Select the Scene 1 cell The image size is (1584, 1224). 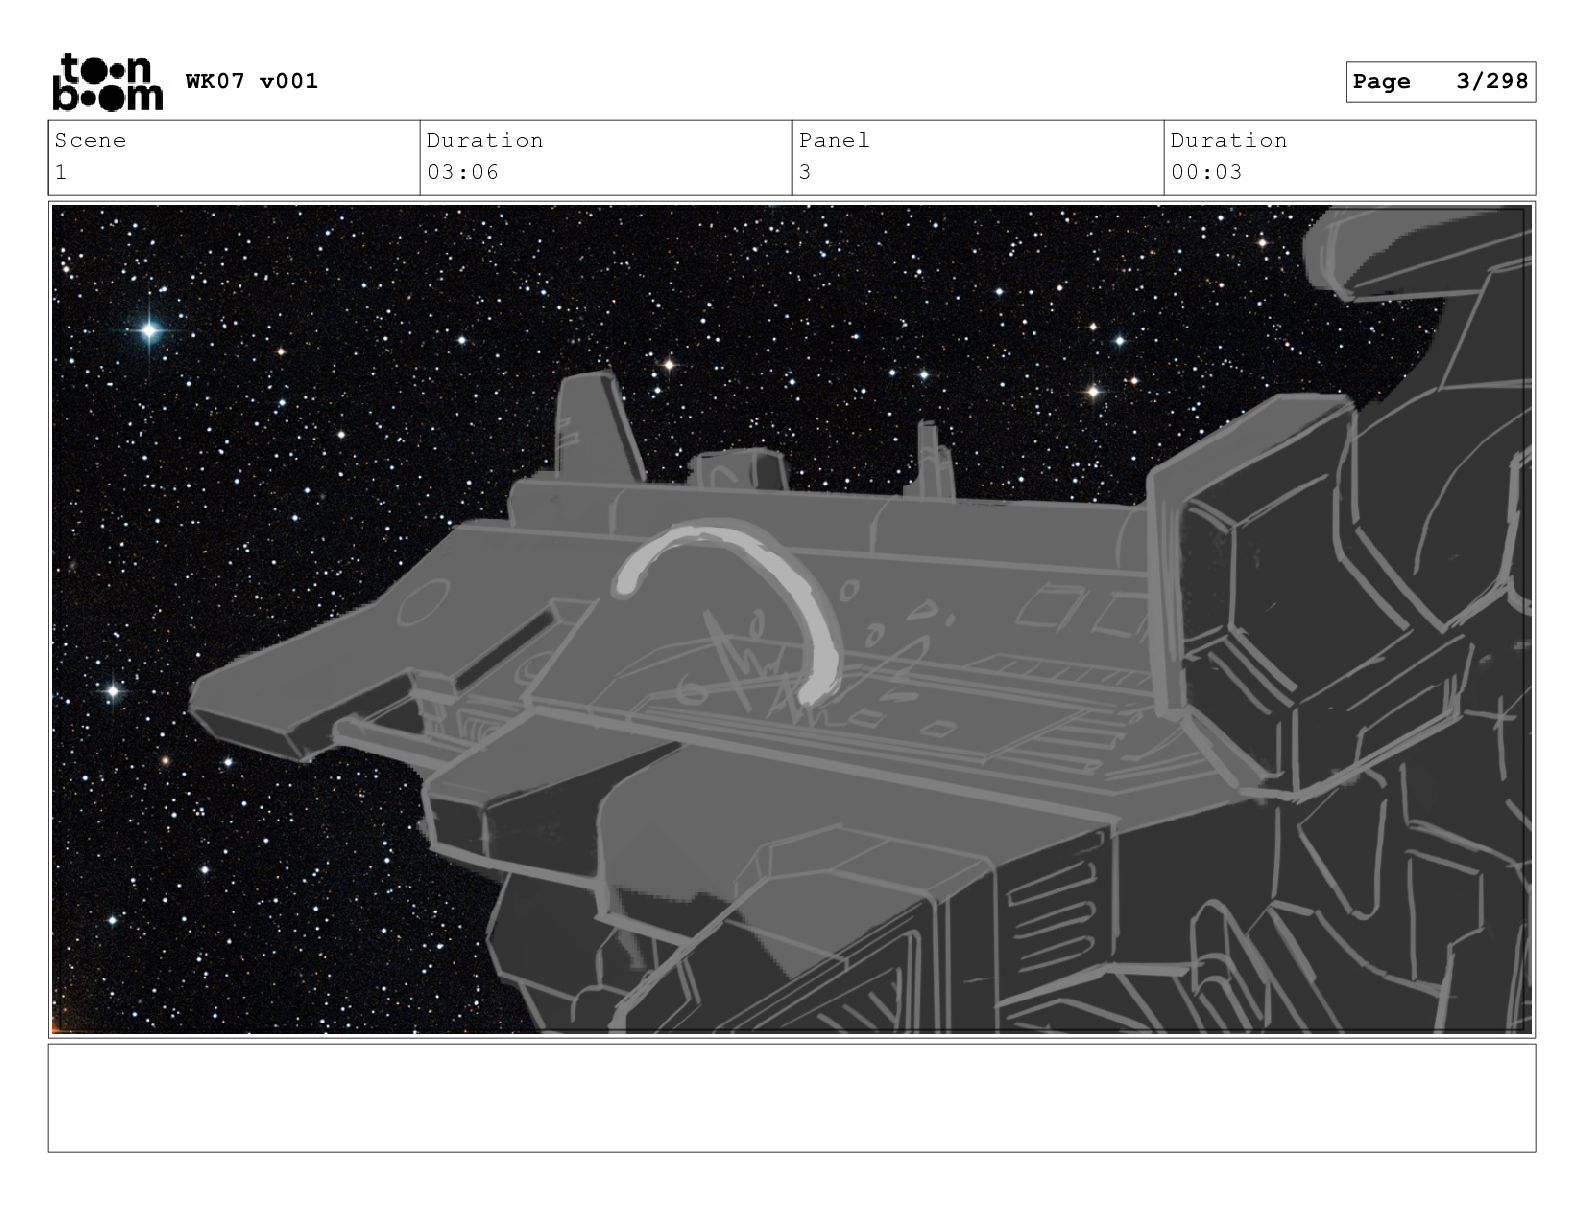234,158
